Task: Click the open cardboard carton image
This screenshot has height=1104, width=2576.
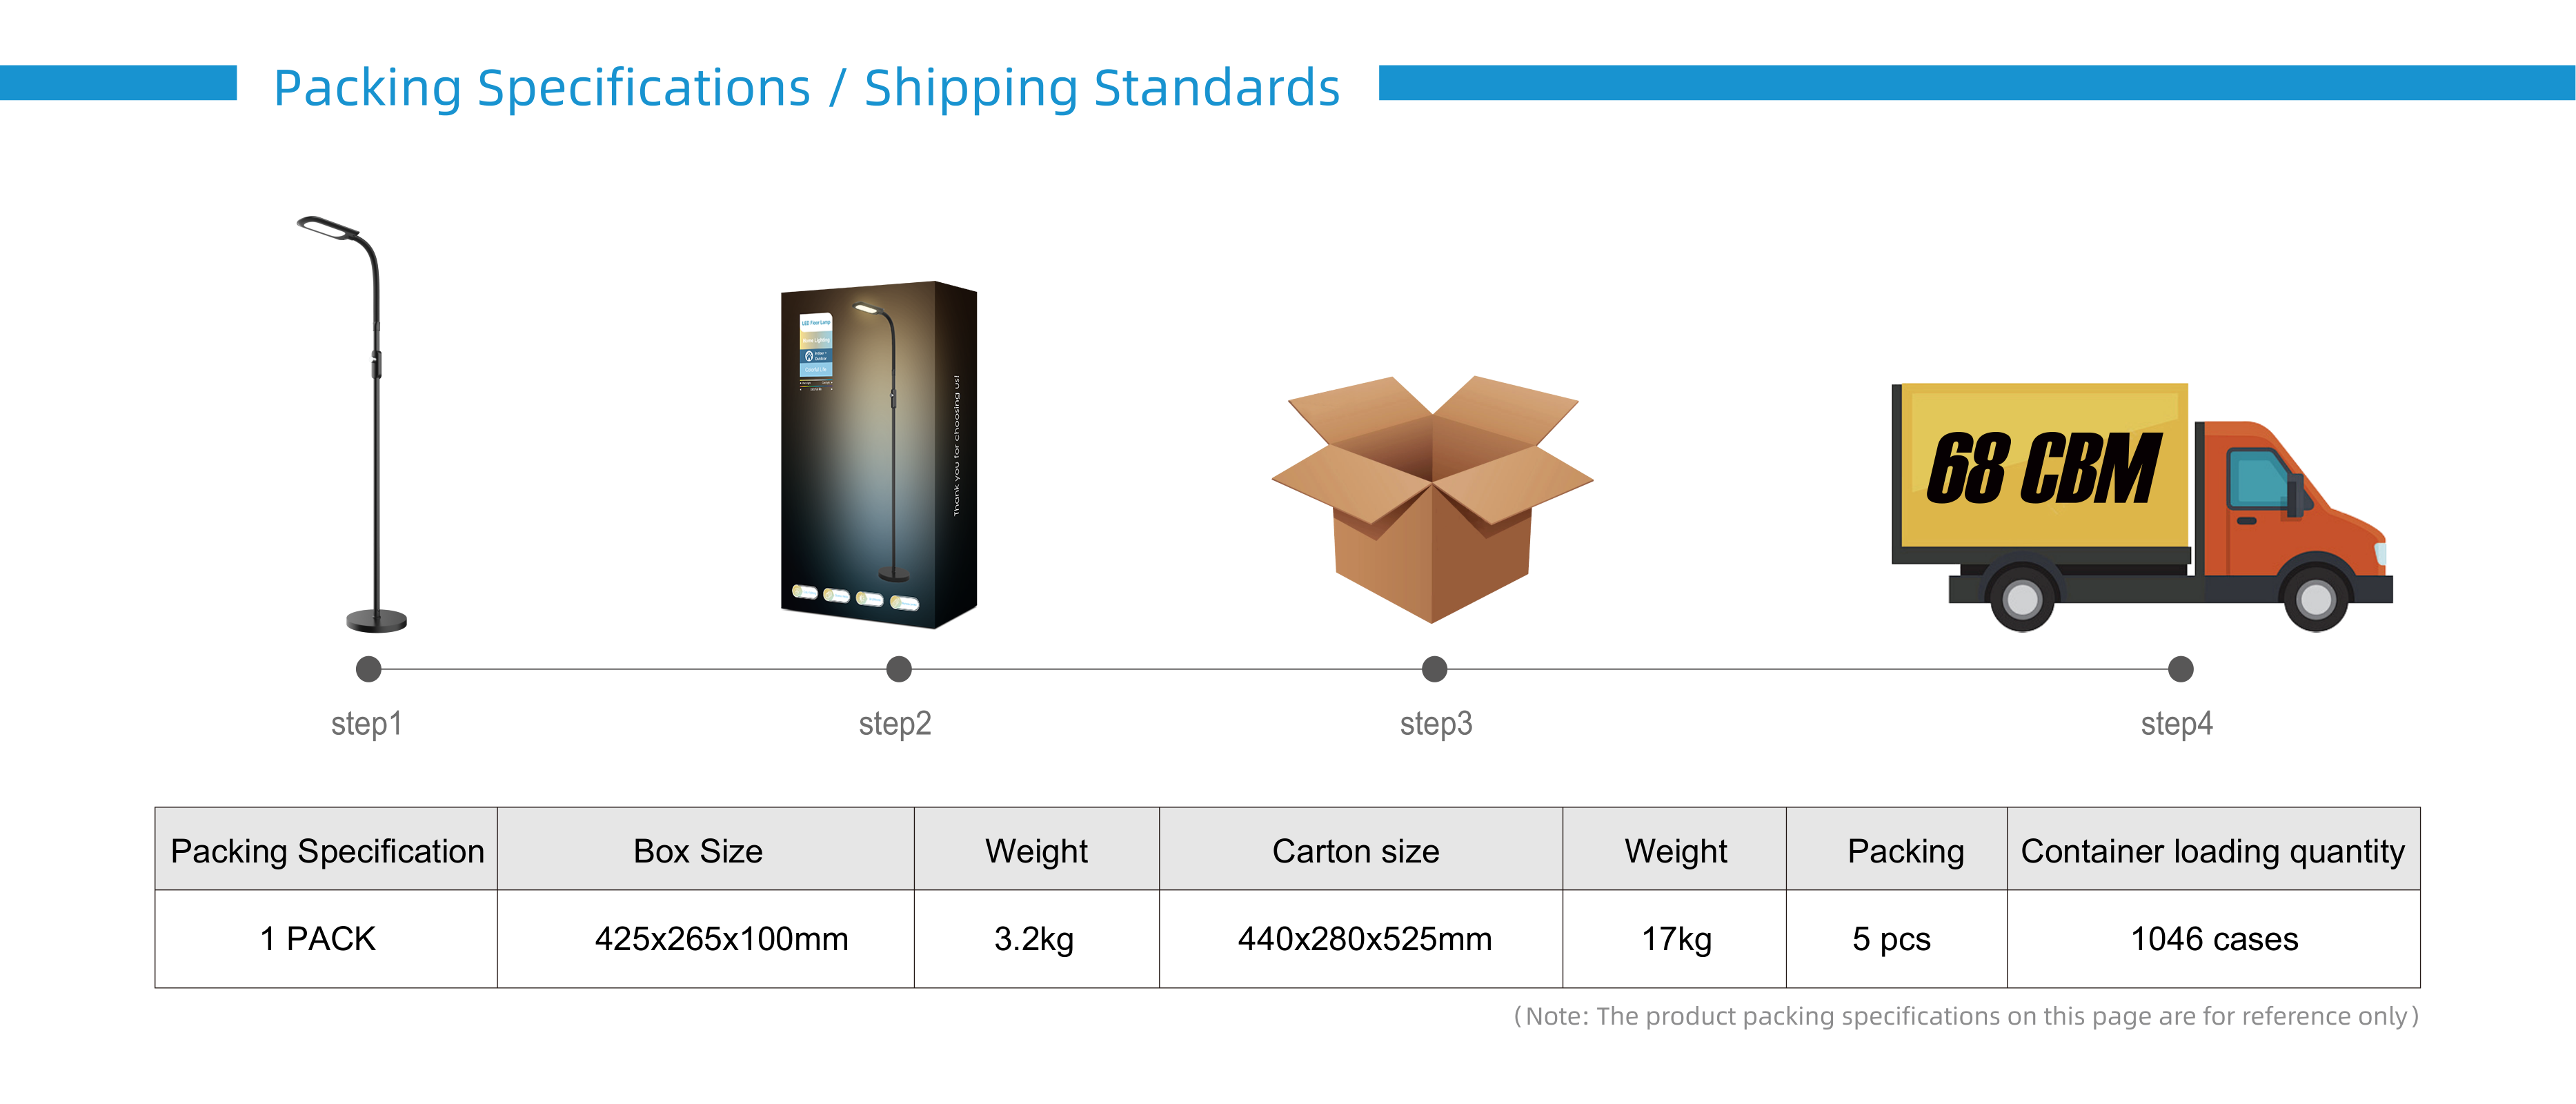Action: click(1432, 500)
